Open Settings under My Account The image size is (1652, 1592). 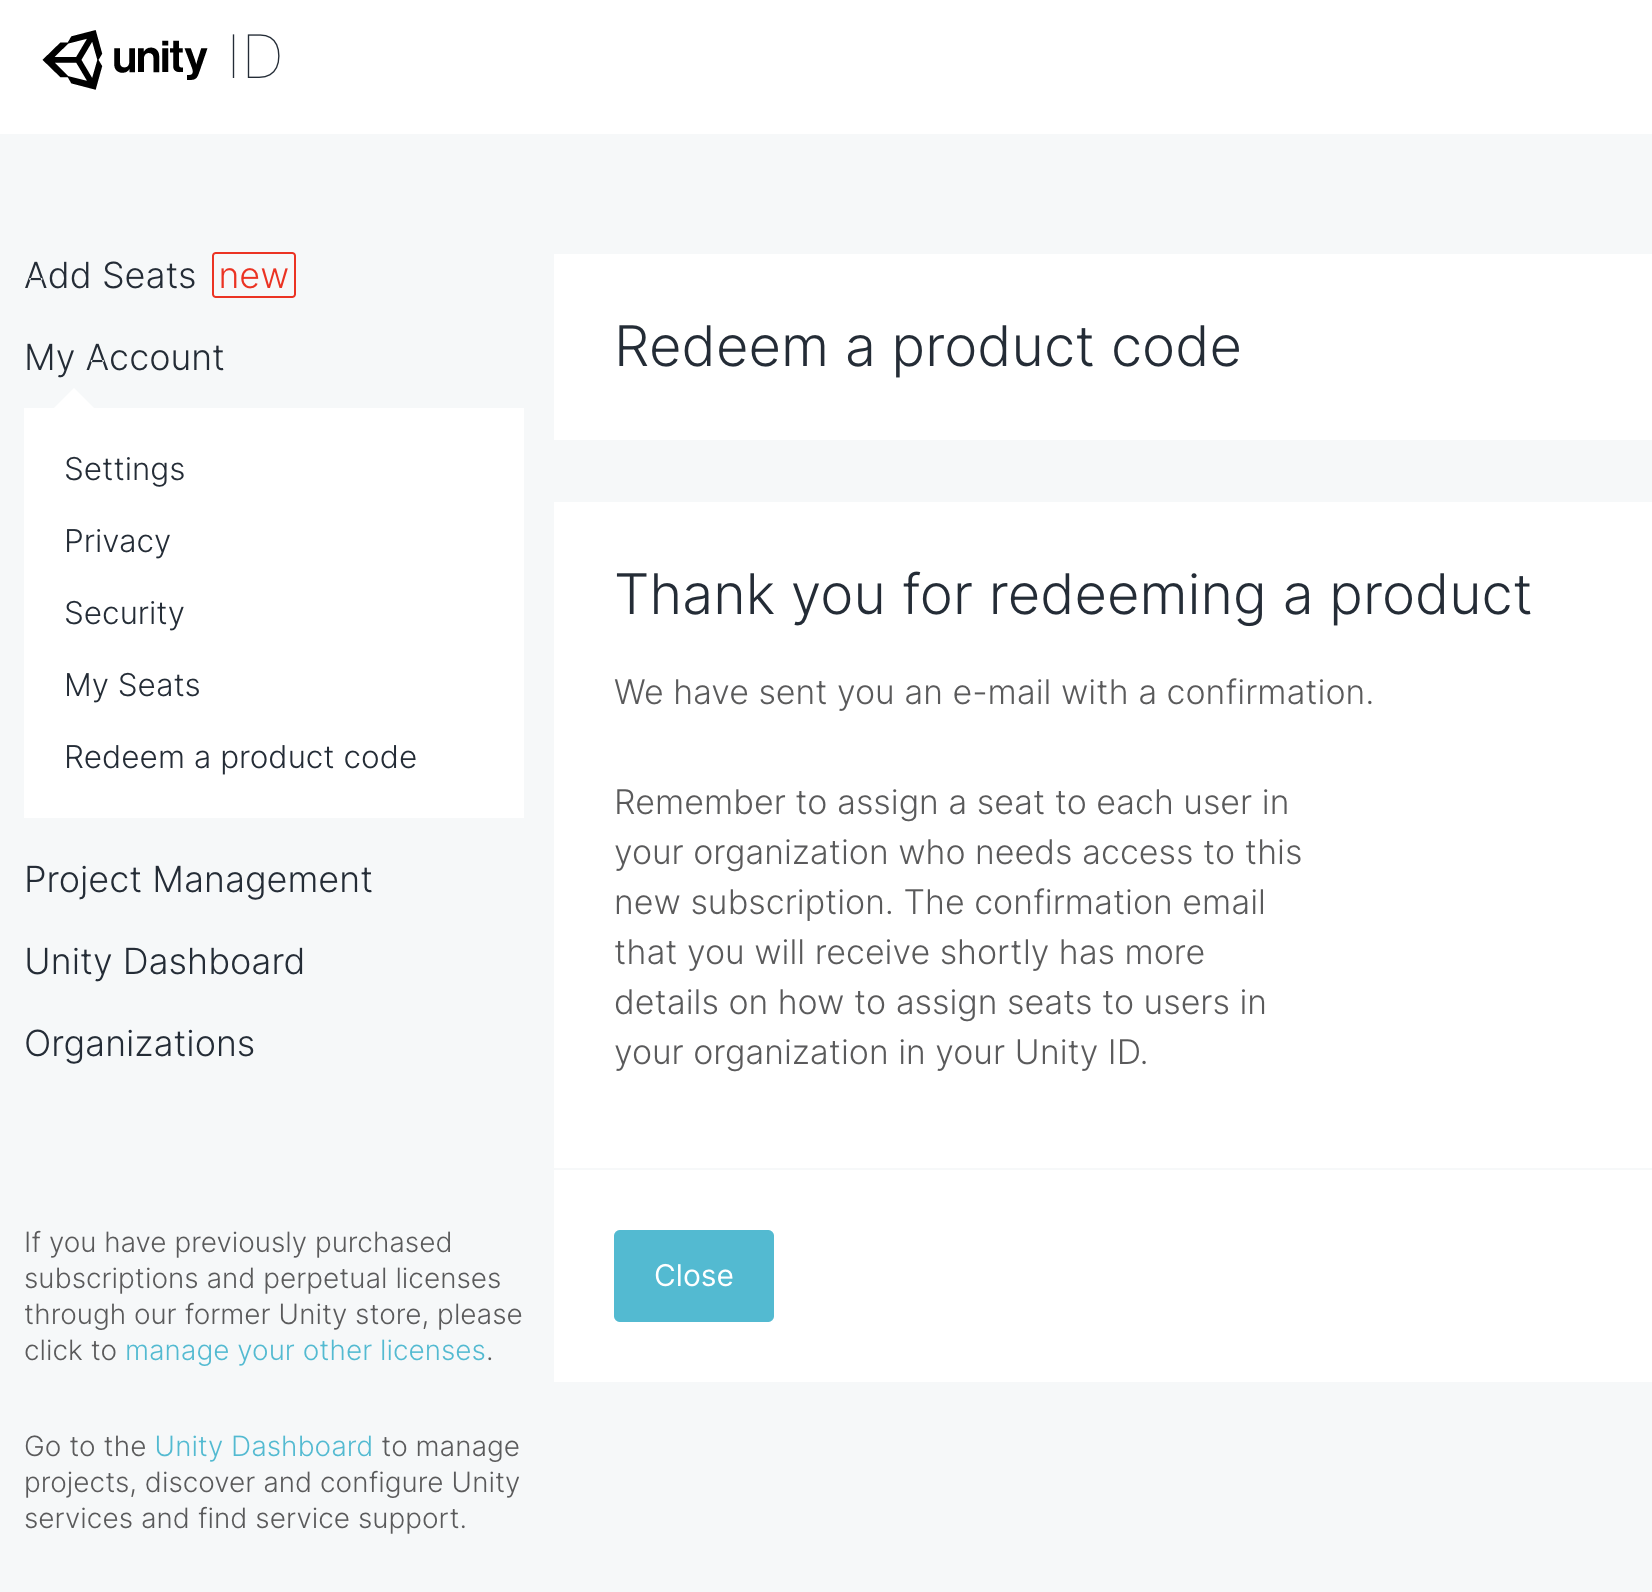pyautogui.click(x=125, y=469)
